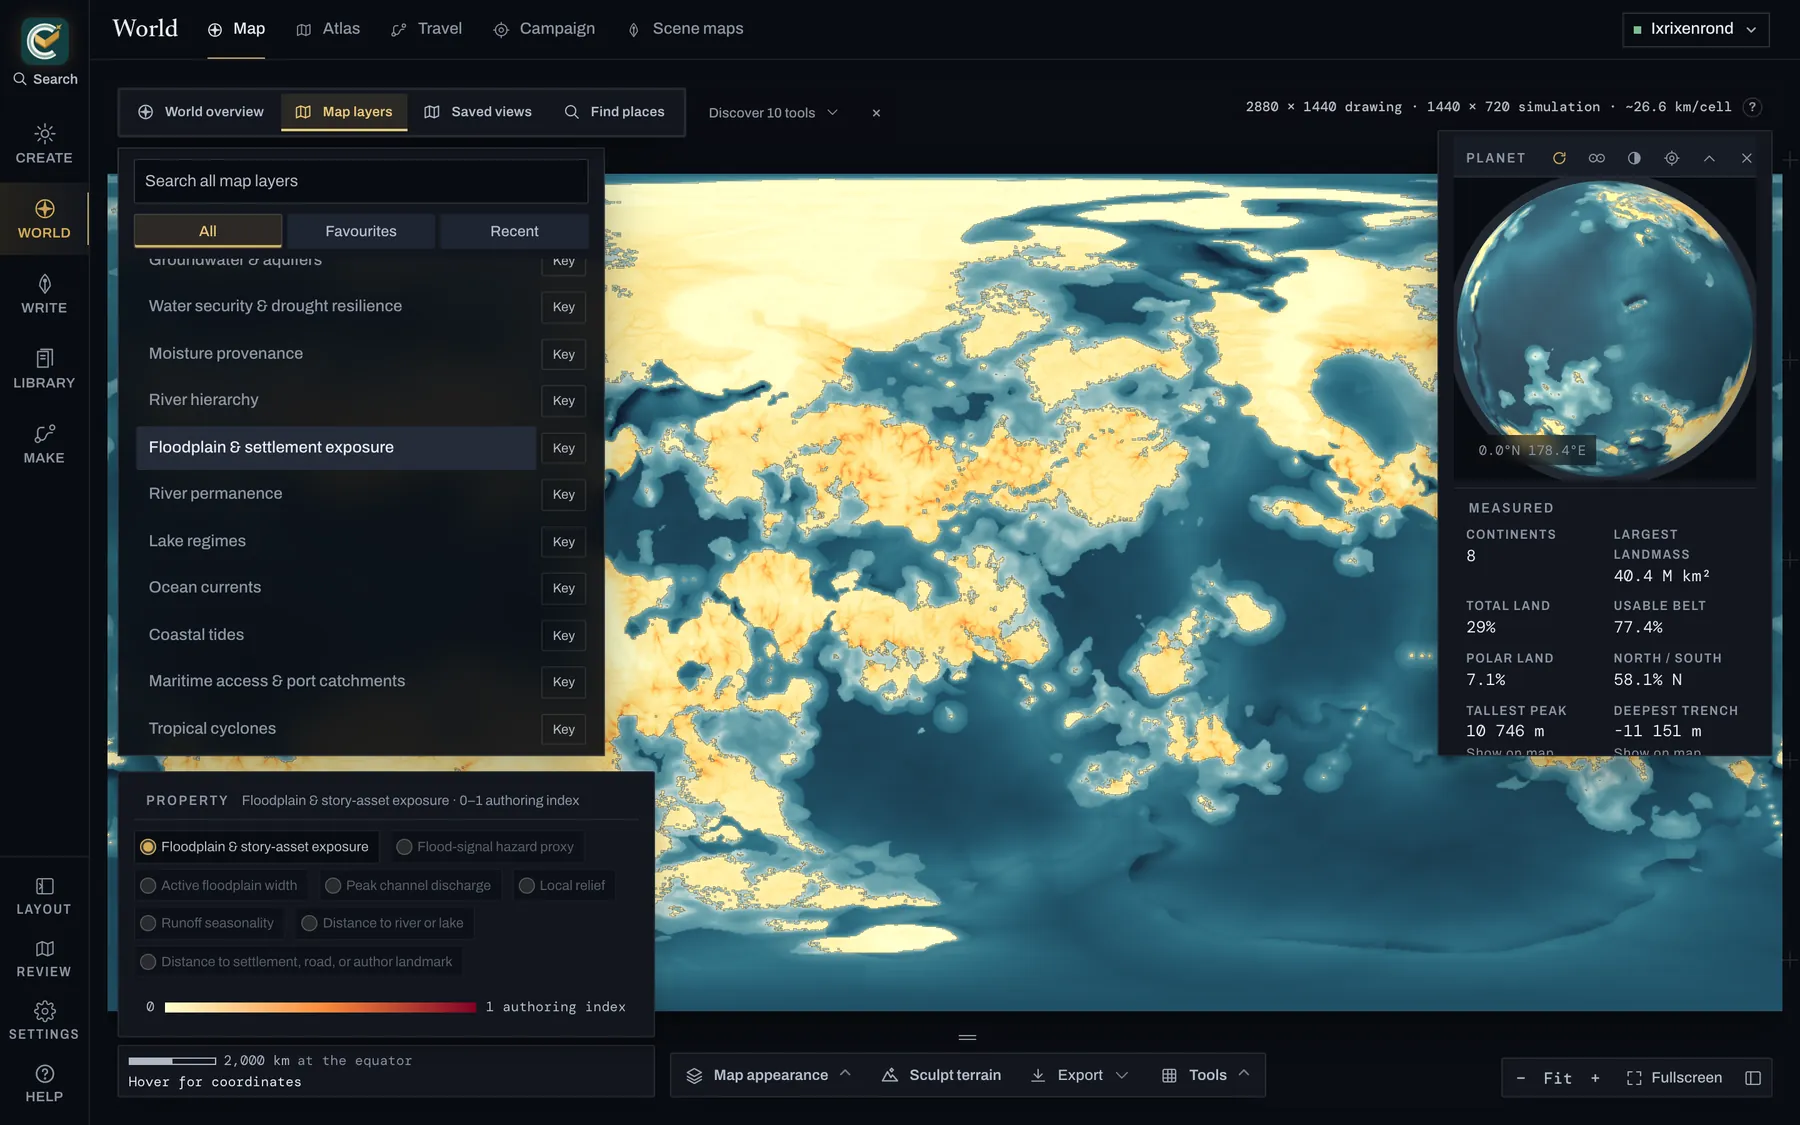This screenshot has width=1800, height=1125.
Task: Expand the Map appearance menu
Action: [x=768, y=1076]
